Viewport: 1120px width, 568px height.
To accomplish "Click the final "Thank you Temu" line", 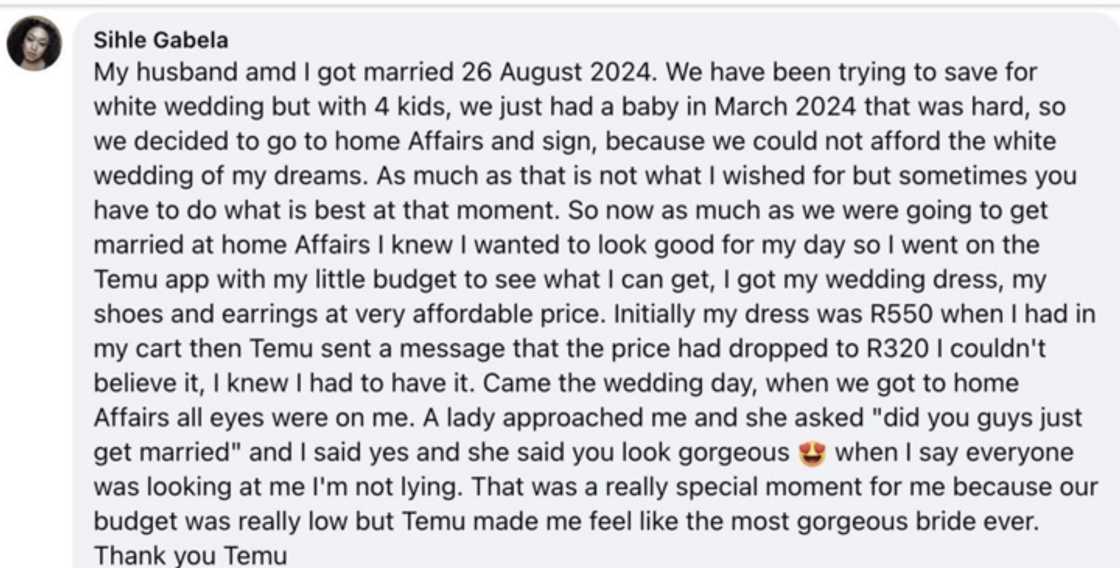I will click(x=190, y=555).
